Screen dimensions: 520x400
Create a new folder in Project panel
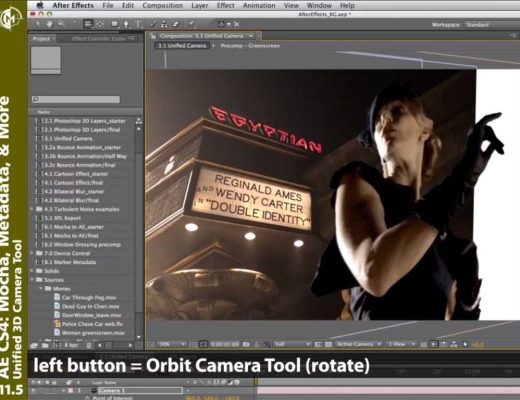coord(46,345)
